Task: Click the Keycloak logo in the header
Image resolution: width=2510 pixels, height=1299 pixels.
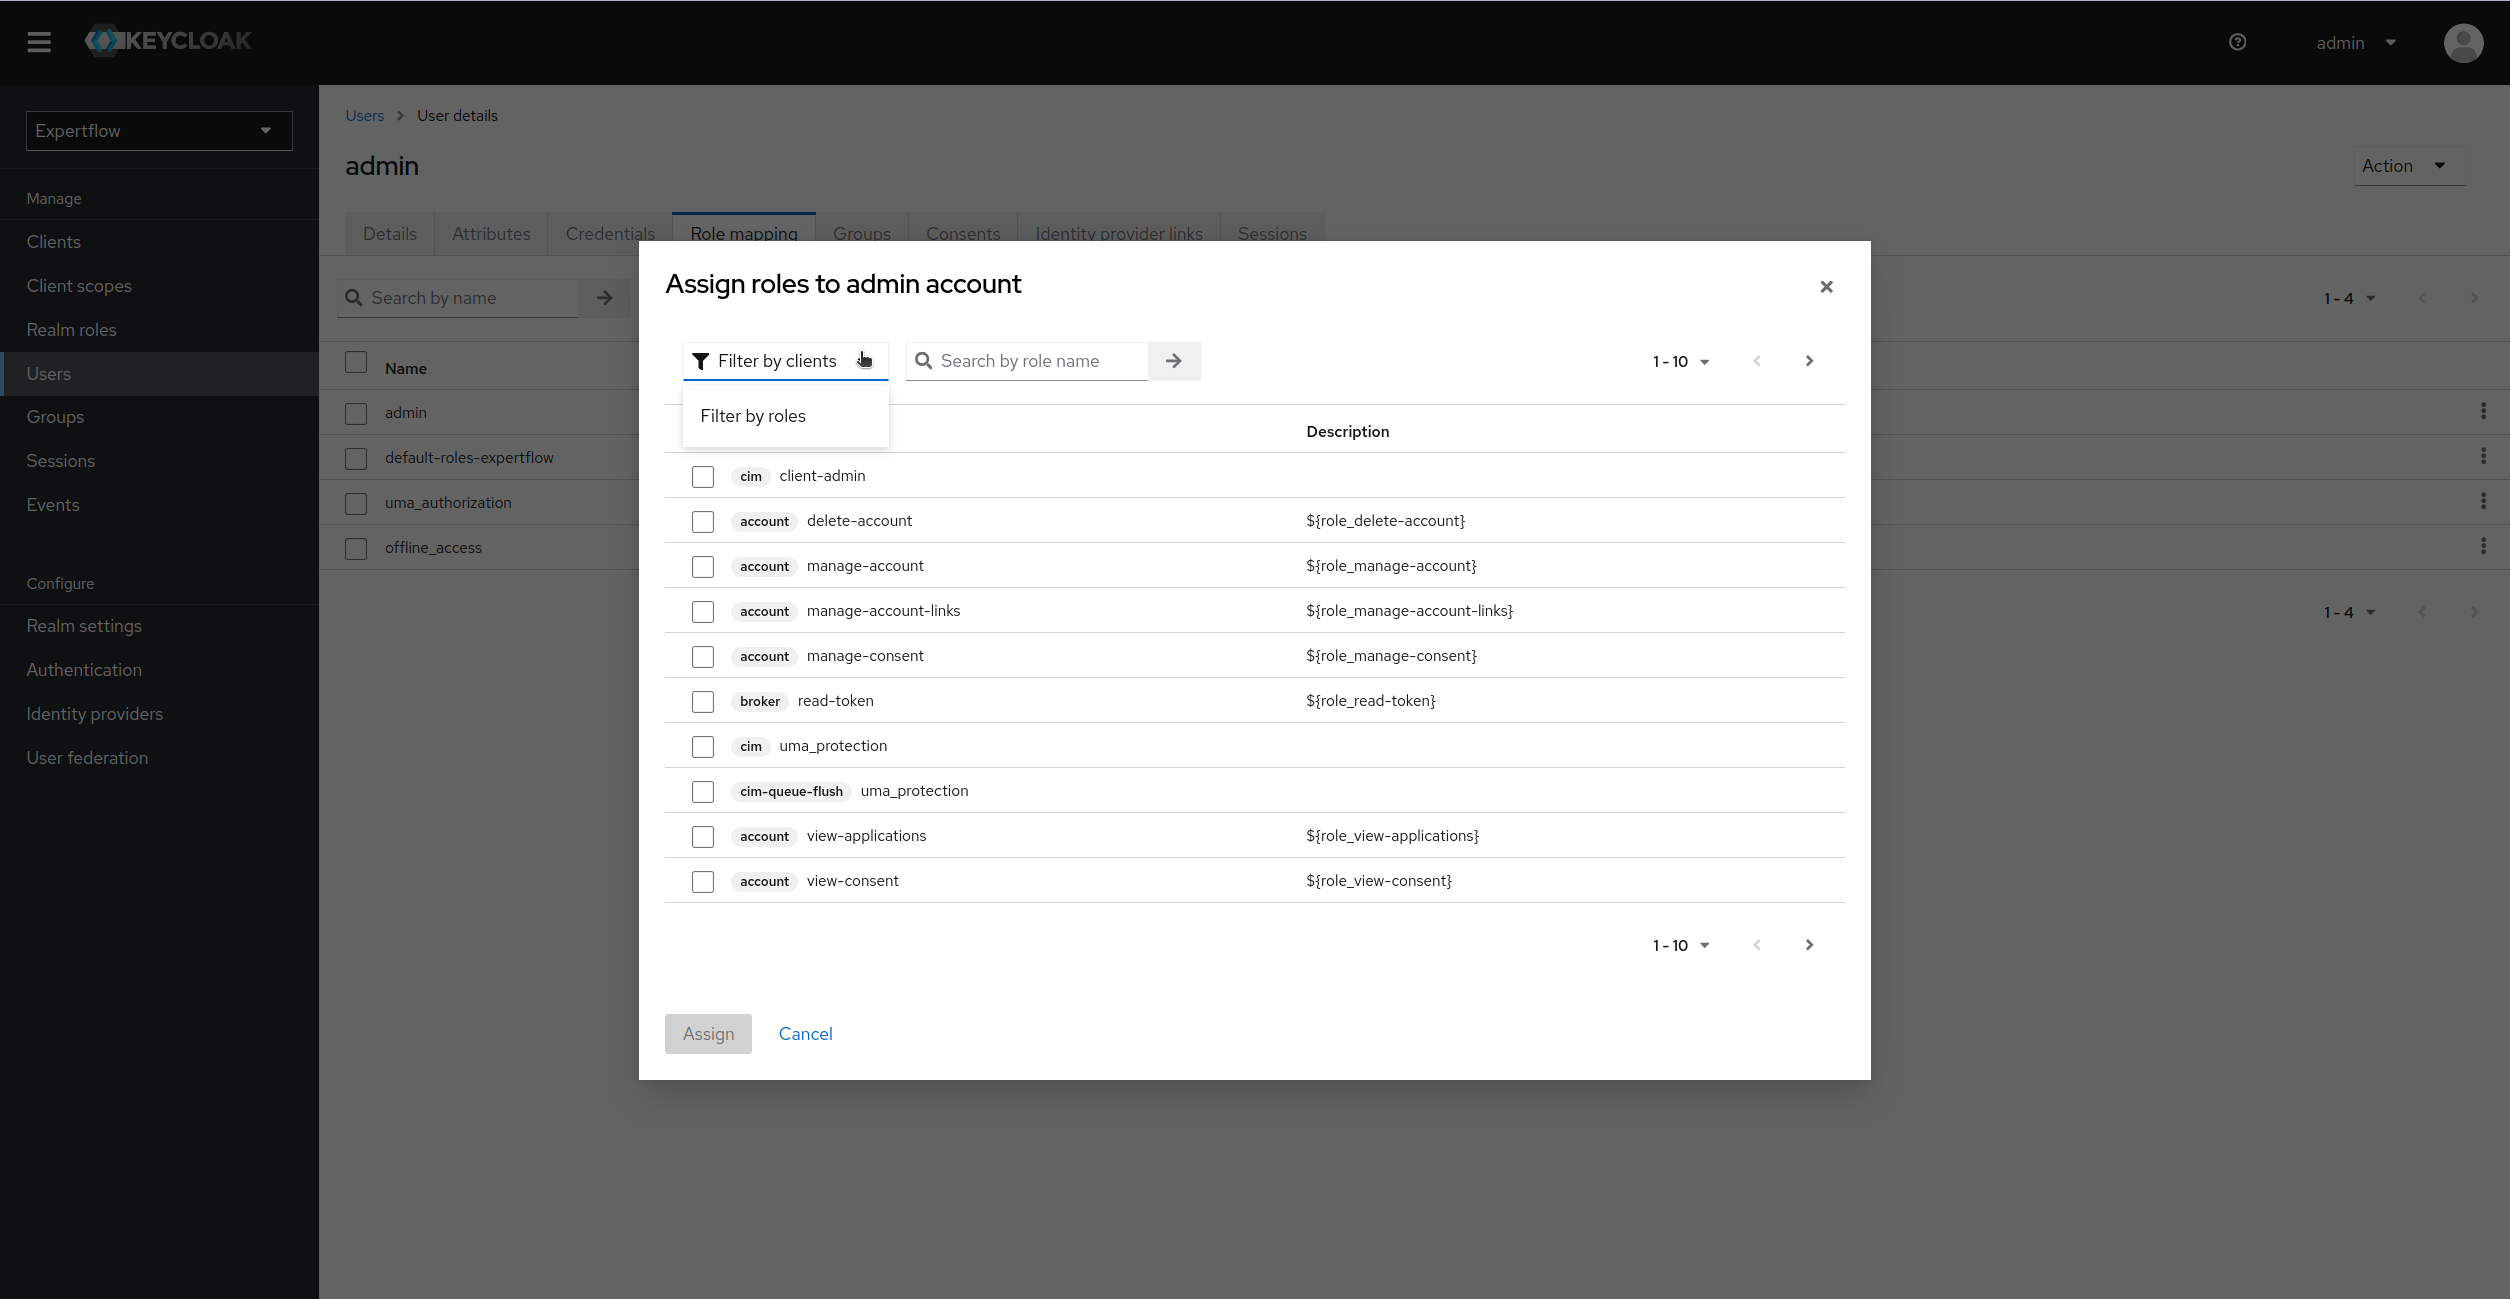Action: click(167, 40)
